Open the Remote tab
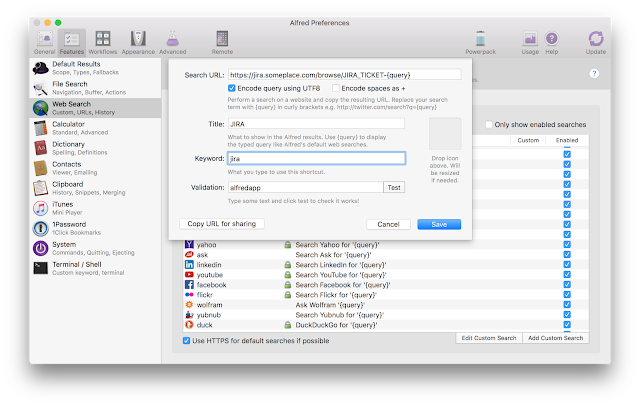Image resolution: width=640 pixels, height=406 pixels. (222, 42)
